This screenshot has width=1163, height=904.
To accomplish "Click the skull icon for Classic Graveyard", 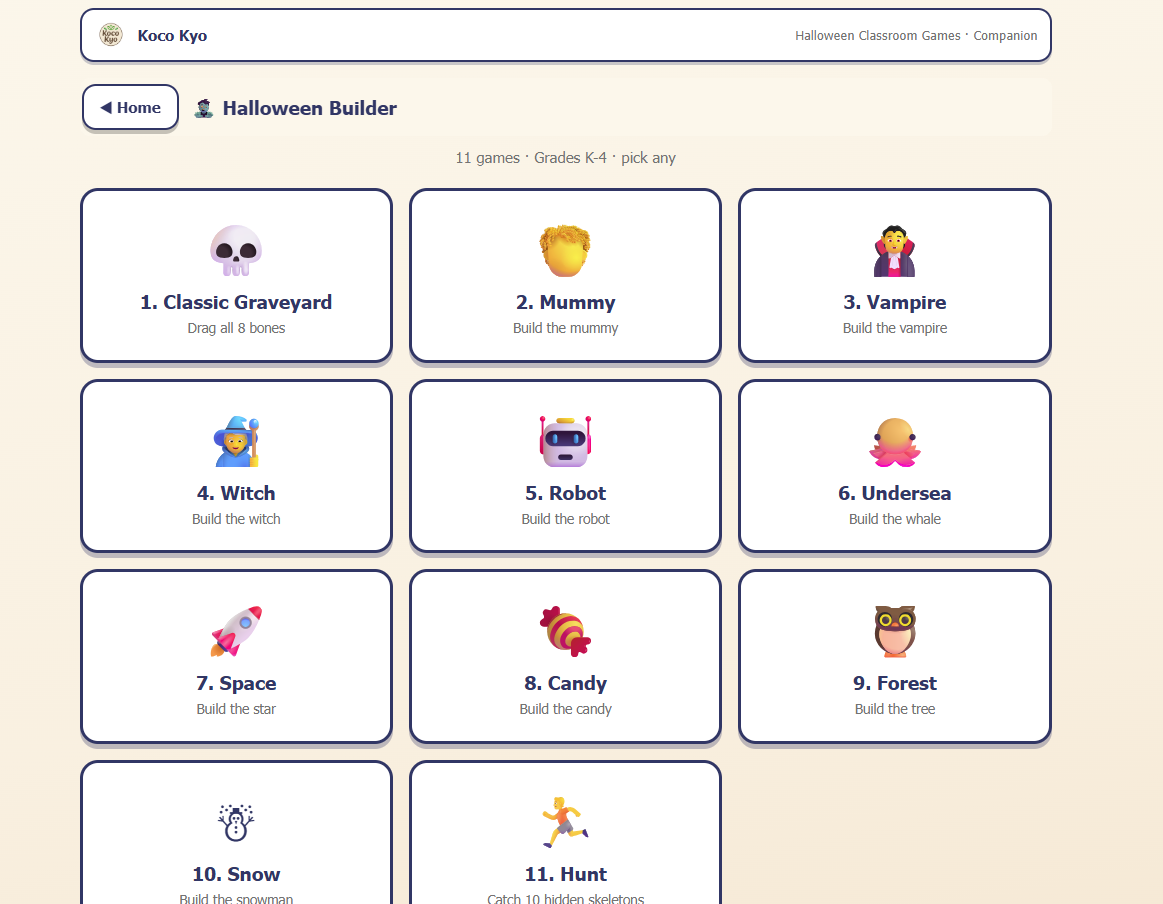I will 236,251.
